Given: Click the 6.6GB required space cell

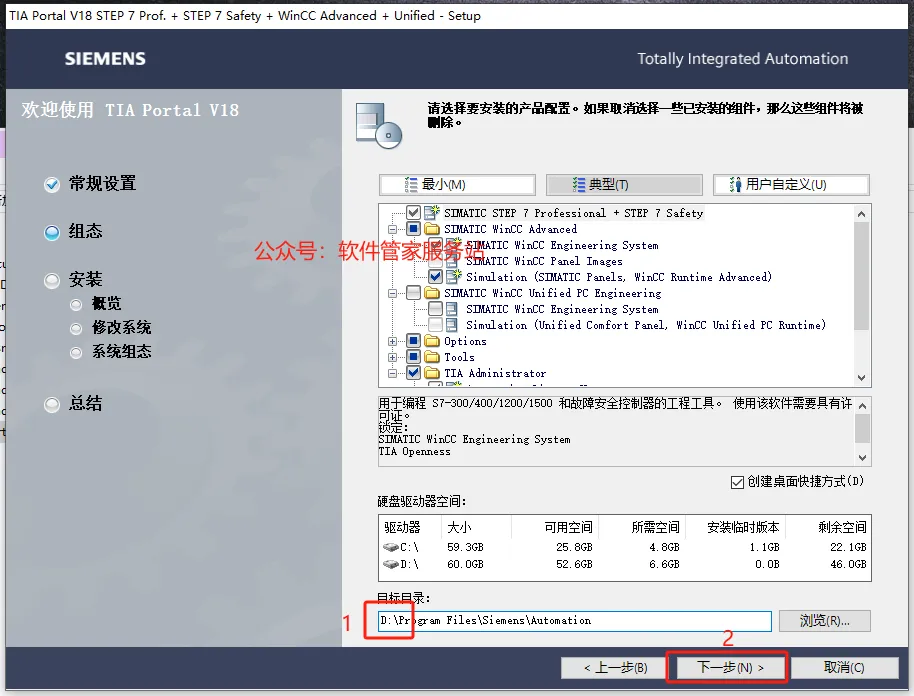Looking at the screenshot, I should click(665, 564).
